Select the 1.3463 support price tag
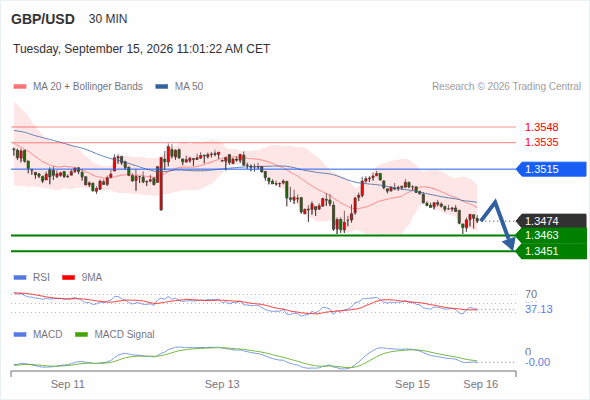The image size is (590, 400). (x=551, y=236)
